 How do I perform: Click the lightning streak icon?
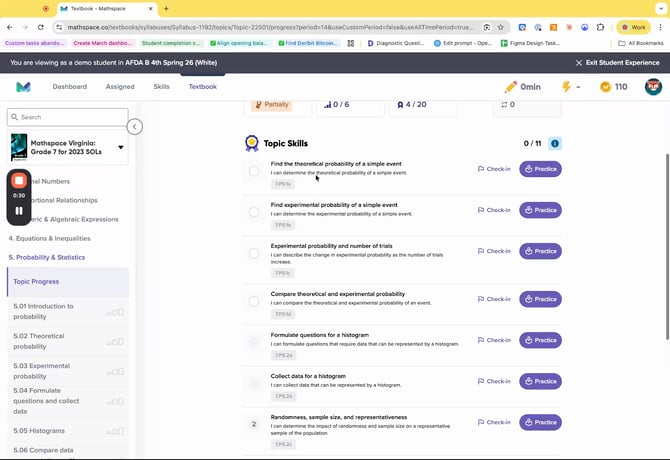pyautogui.click(x=566, y=87)
